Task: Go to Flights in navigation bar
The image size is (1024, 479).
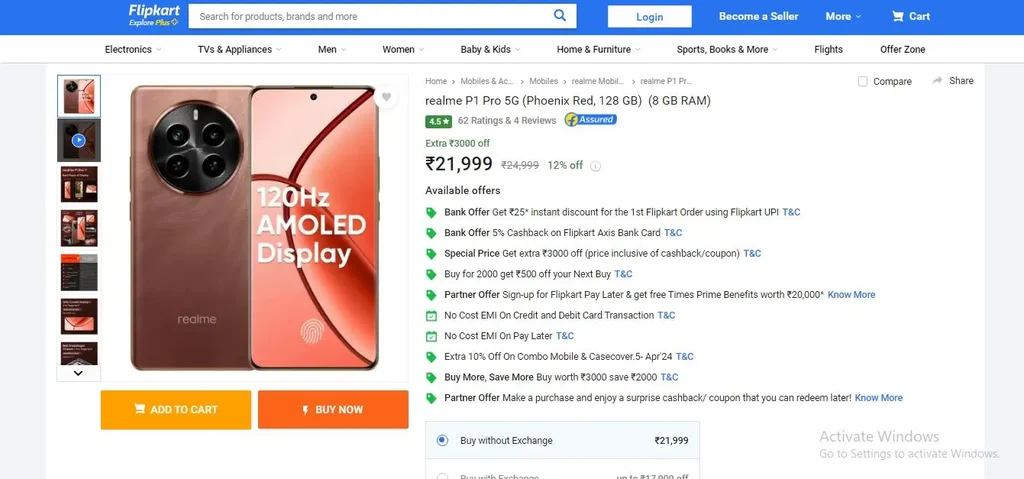Action: 828,49
